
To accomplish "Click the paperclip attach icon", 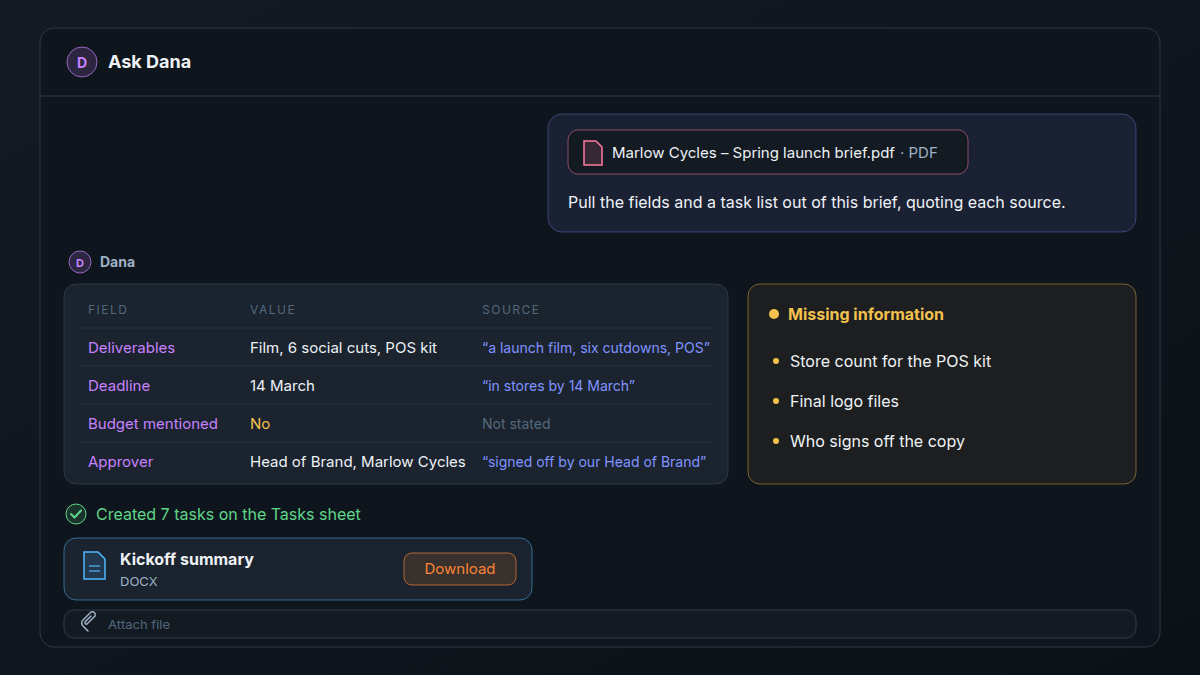I will [89, 623].
